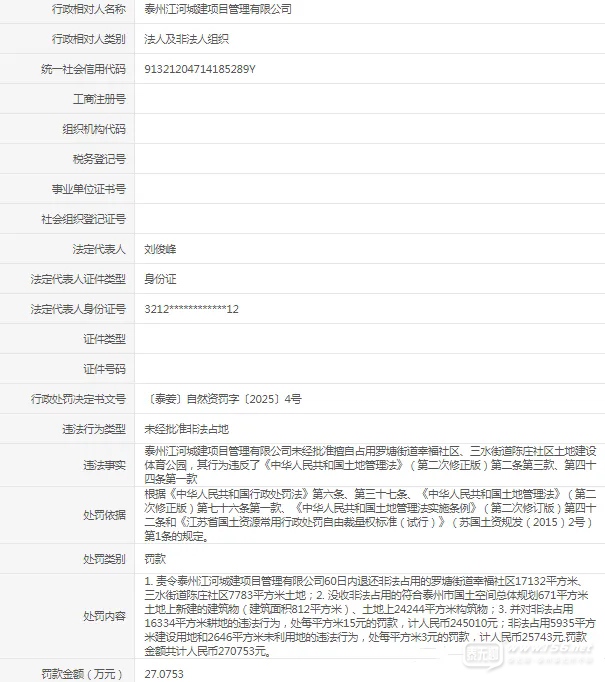Click the 违法事实 description text
This screenshot has width=605, height=682.
370,464
